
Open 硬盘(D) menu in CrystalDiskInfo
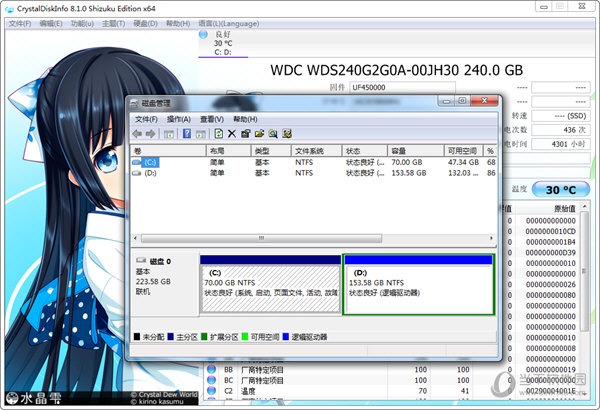click(x=145, y=24)
